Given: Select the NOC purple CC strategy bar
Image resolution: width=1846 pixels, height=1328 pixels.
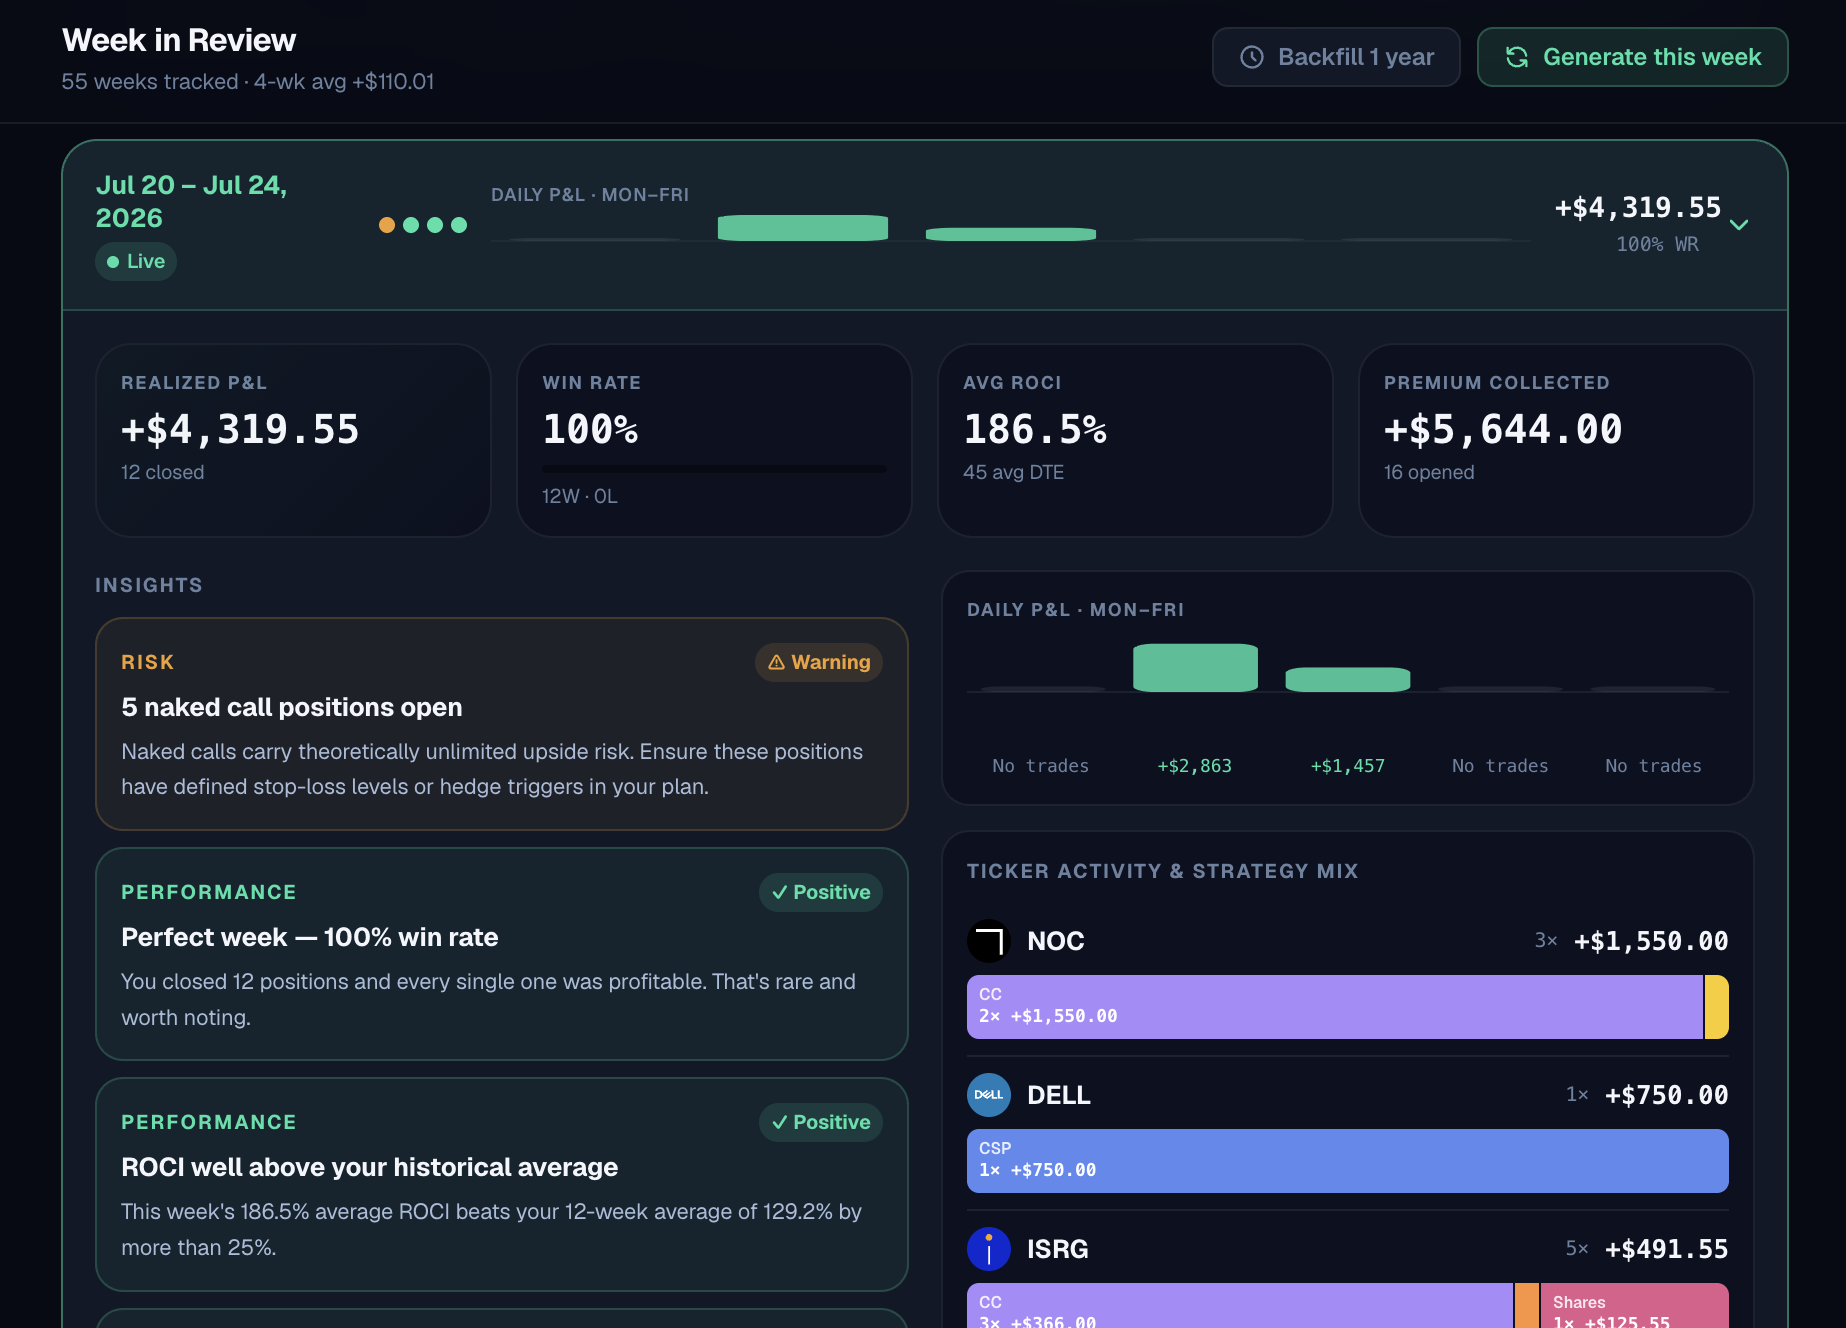Looking at the screenshot, I should click(1335, 1007).
